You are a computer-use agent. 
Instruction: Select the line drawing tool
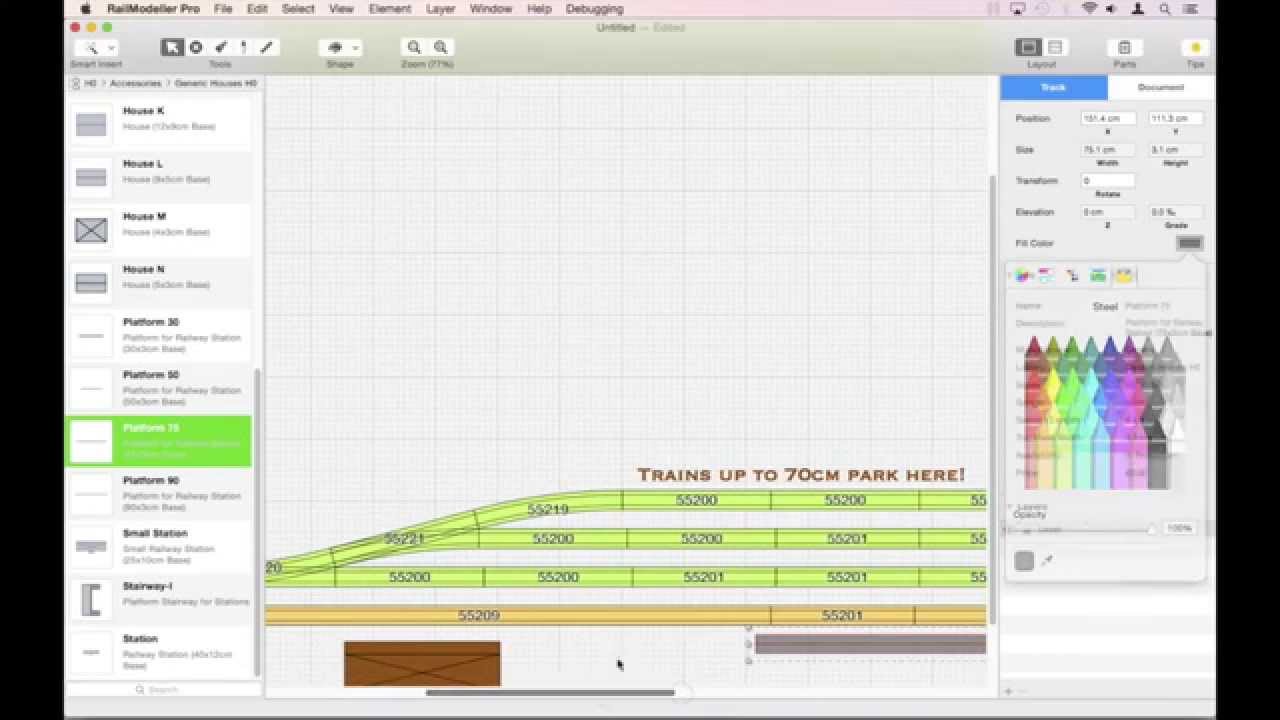(267, 47)
